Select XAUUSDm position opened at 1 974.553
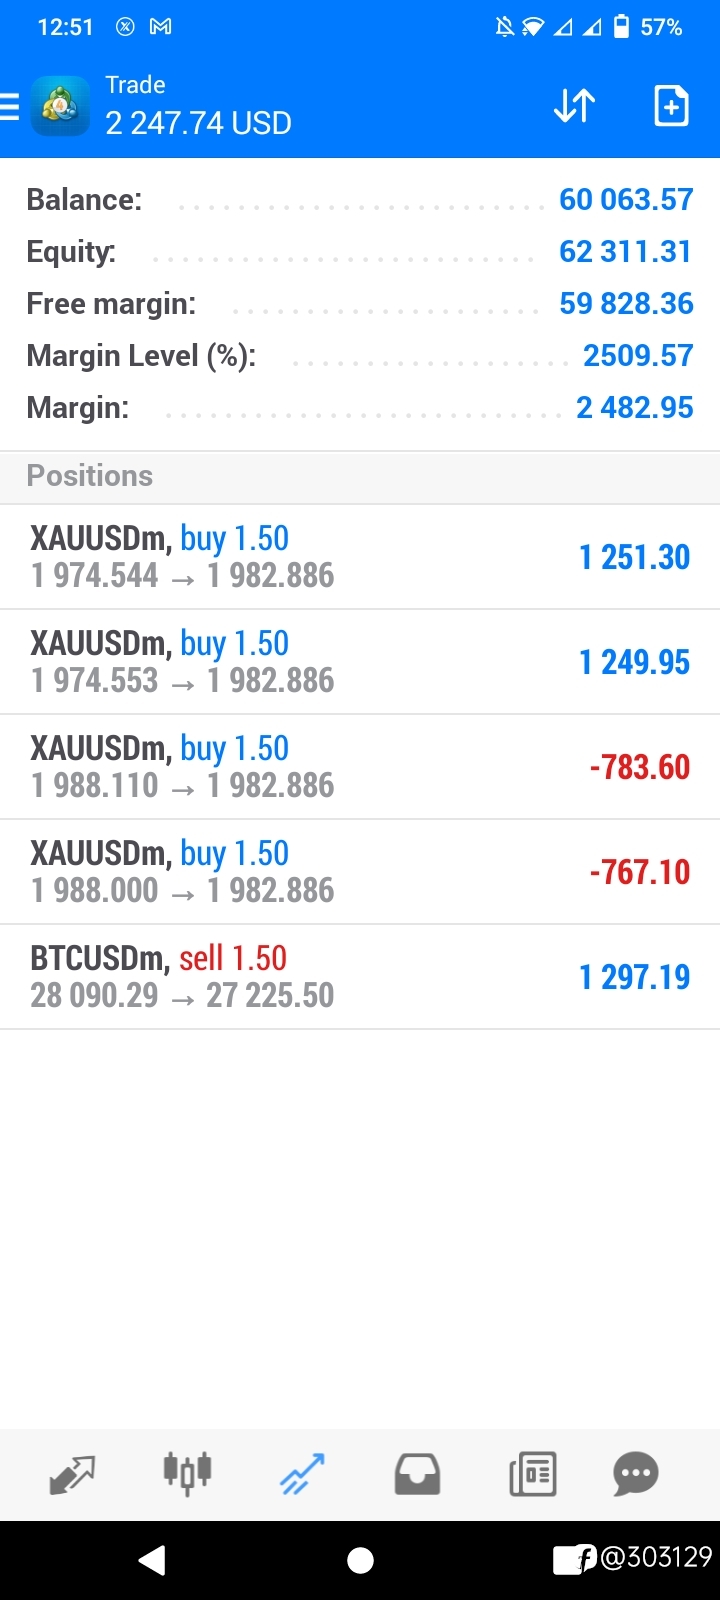The height and width of the screenshot is (1600, 720). [x=360, y=662]
